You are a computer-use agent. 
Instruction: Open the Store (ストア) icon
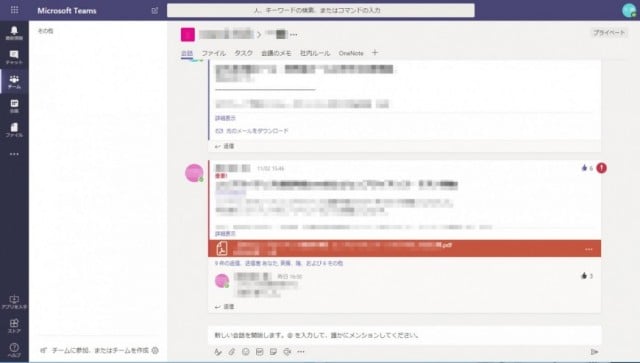pyautogui.click(x=14, y=326)
